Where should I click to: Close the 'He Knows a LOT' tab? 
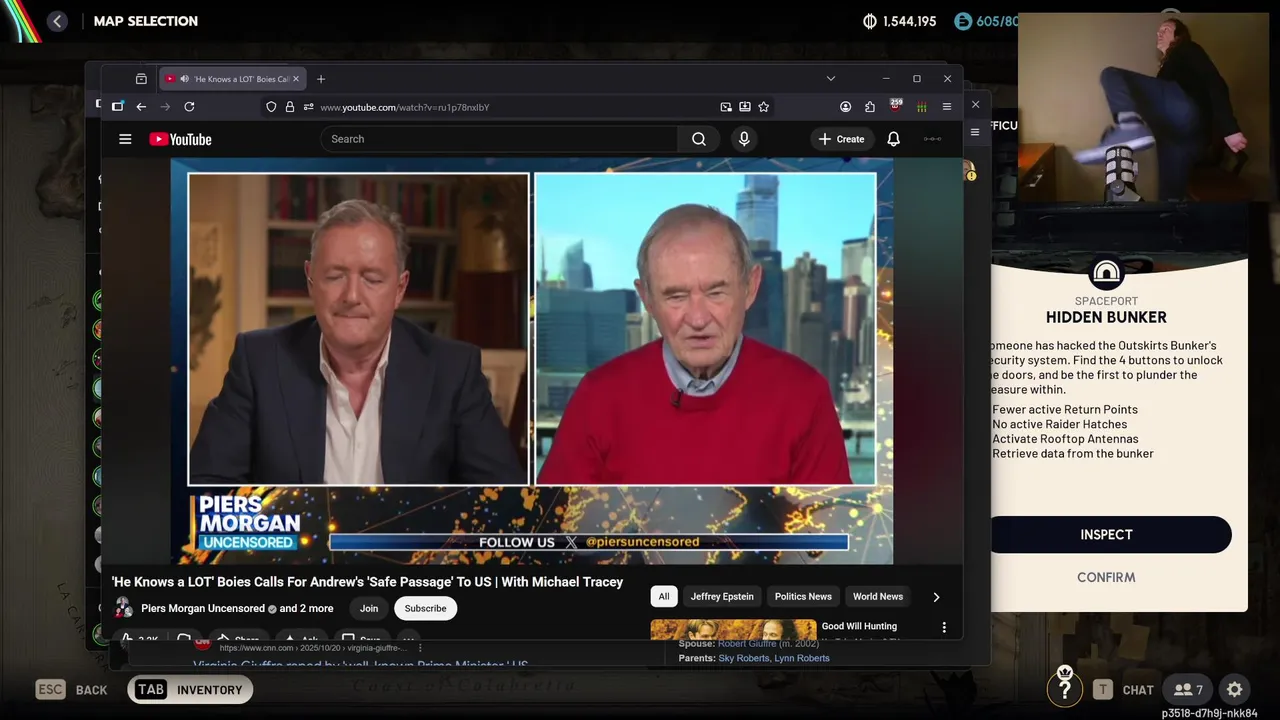pos(295,79)
